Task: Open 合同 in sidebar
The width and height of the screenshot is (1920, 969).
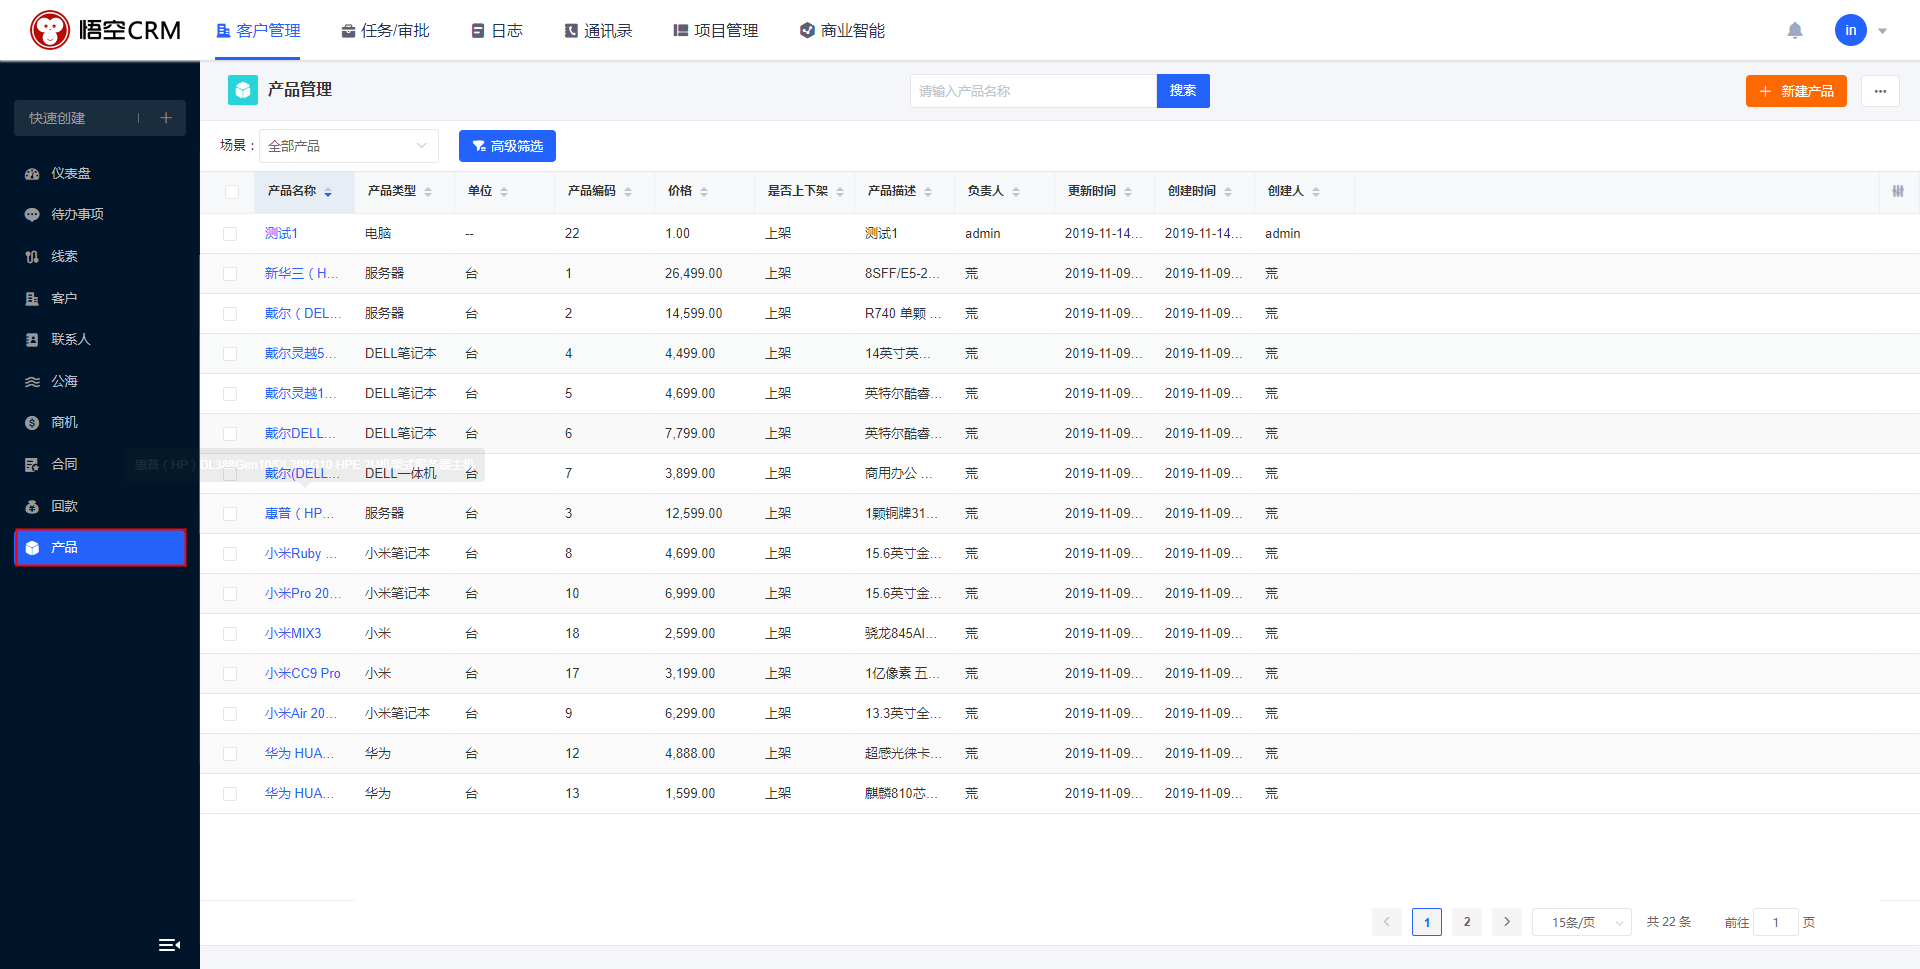Action: [x=100, y=464]
